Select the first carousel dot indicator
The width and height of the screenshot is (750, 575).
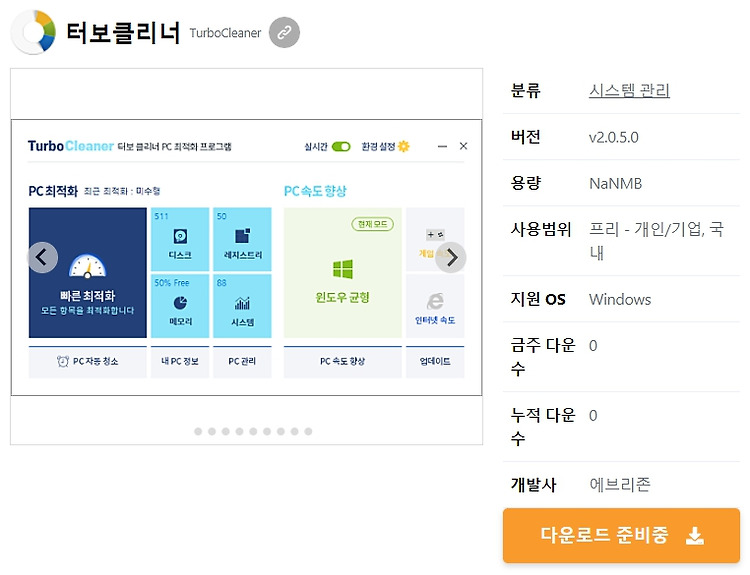click(x=198, y=431)
